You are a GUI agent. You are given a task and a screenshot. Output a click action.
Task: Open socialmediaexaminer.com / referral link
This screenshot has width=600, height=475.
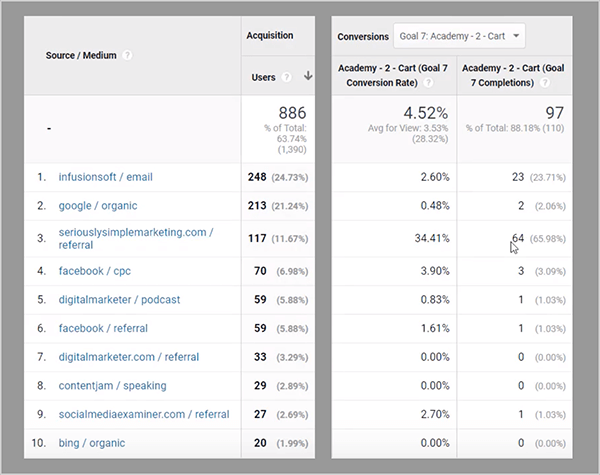tap(144, 415)
